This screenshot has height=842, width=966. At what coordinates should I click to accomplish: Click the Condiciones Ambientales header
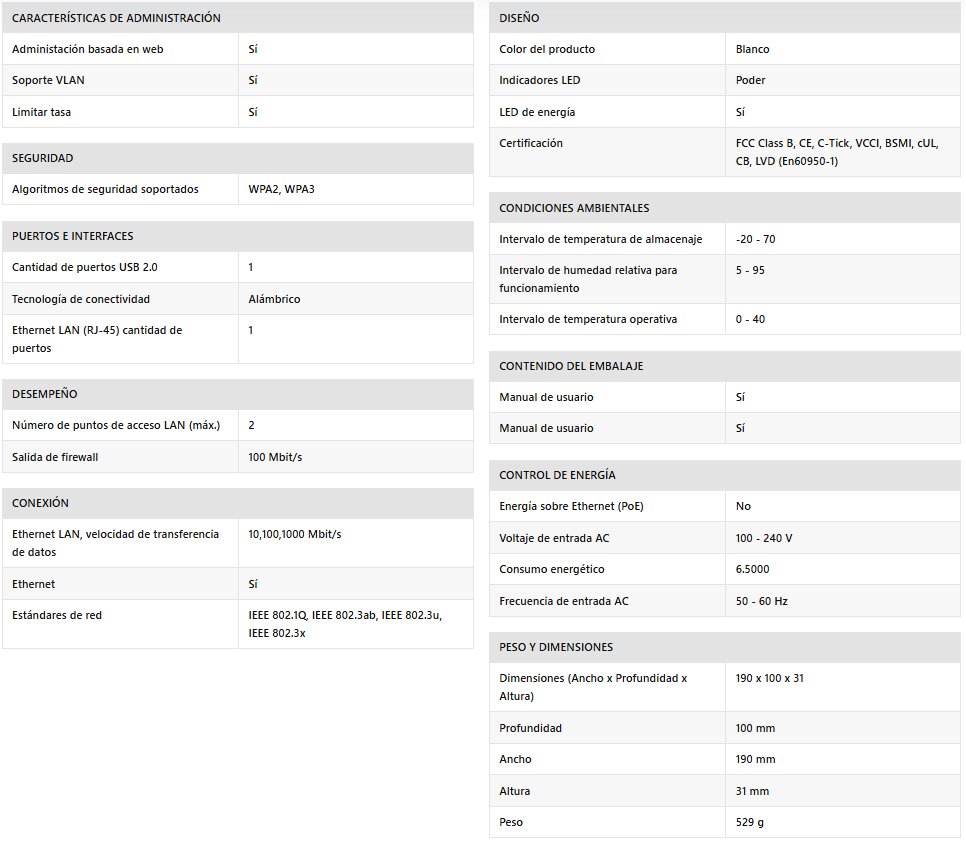pos(574,208)
